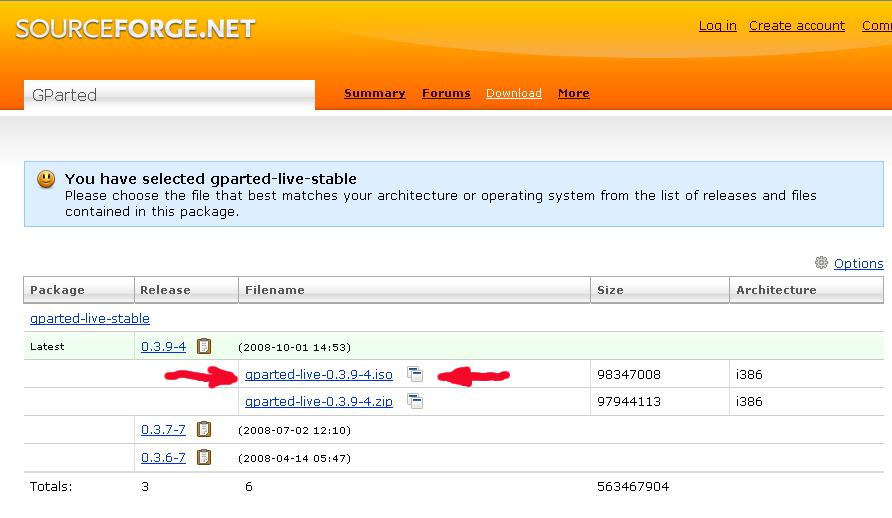Viewport: 892px width, 518px height.
Task: Download gparted-live-0.3.9-4.zip file
Action: [319, 401]
